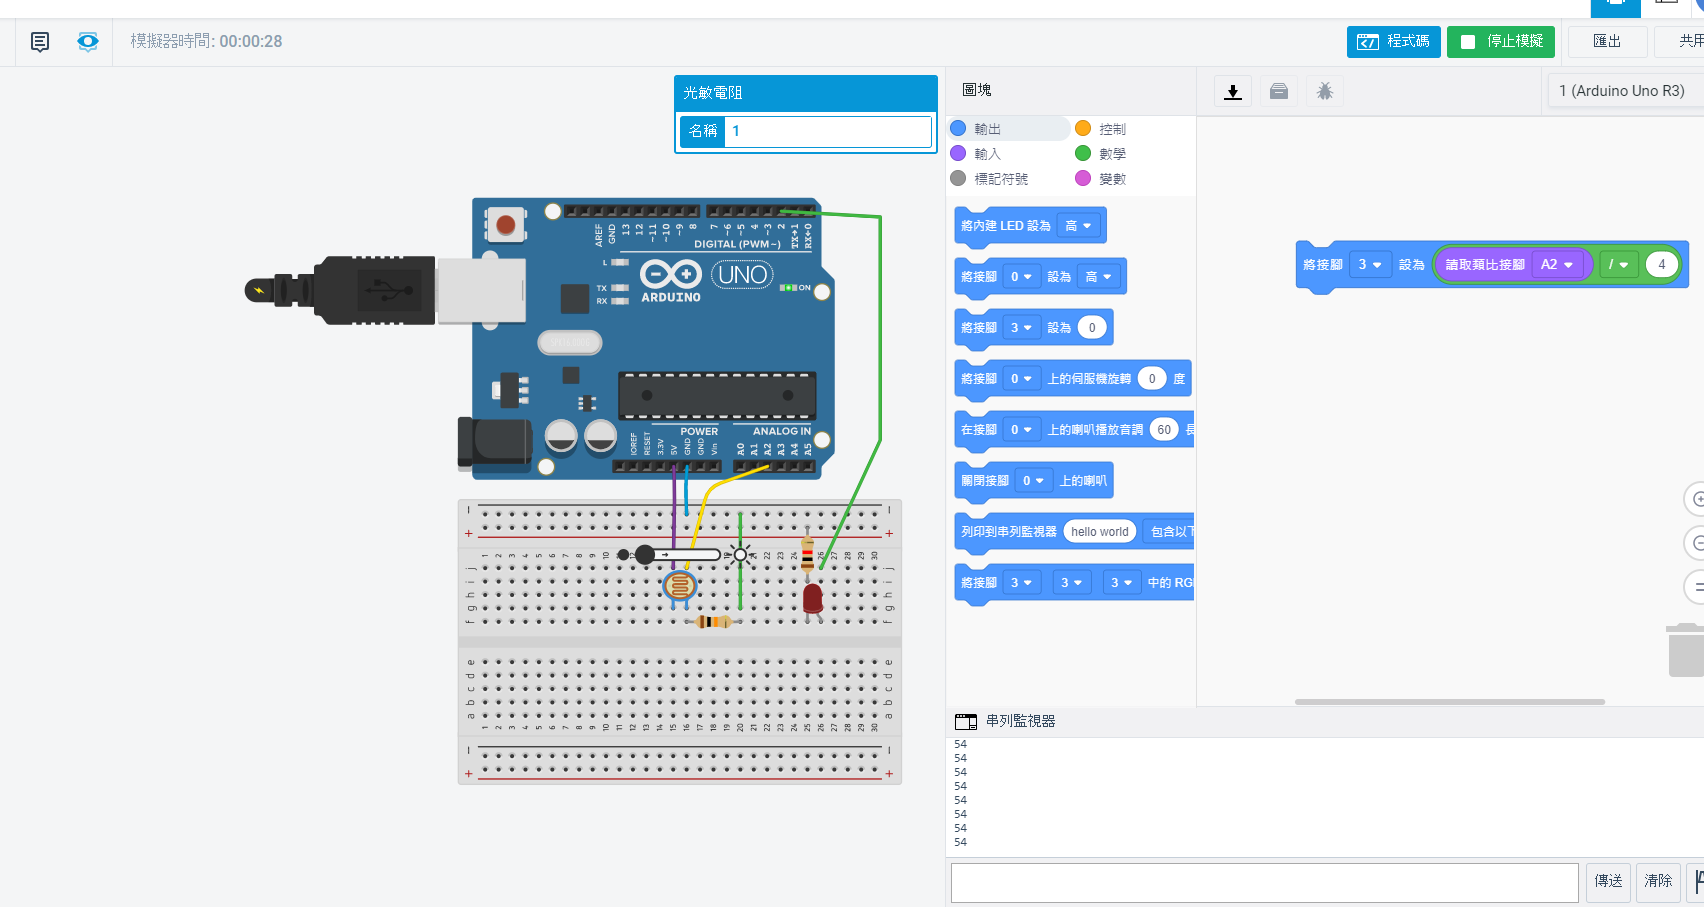The width and height of the screenshot is (1704, 907).
Task: Click the download code arrow icon
Action: (x=1233, y=92)
